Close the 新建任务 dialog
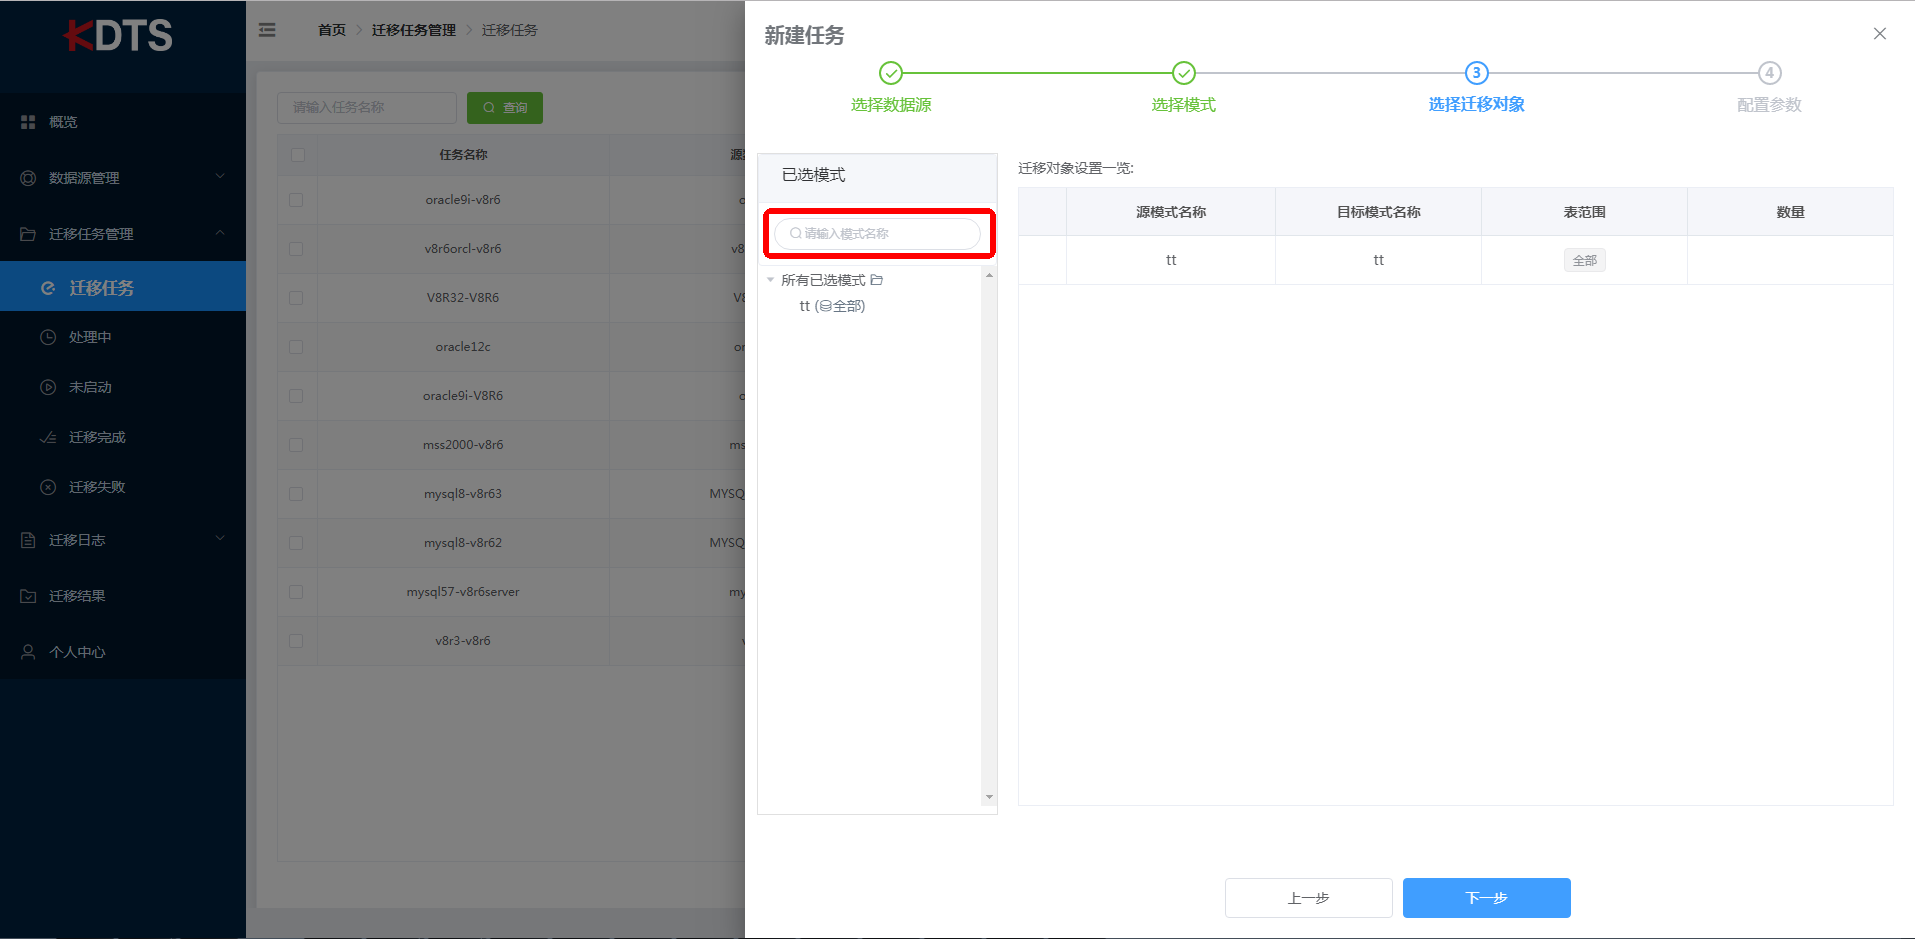1915x939 pixels. point(1880,34)
